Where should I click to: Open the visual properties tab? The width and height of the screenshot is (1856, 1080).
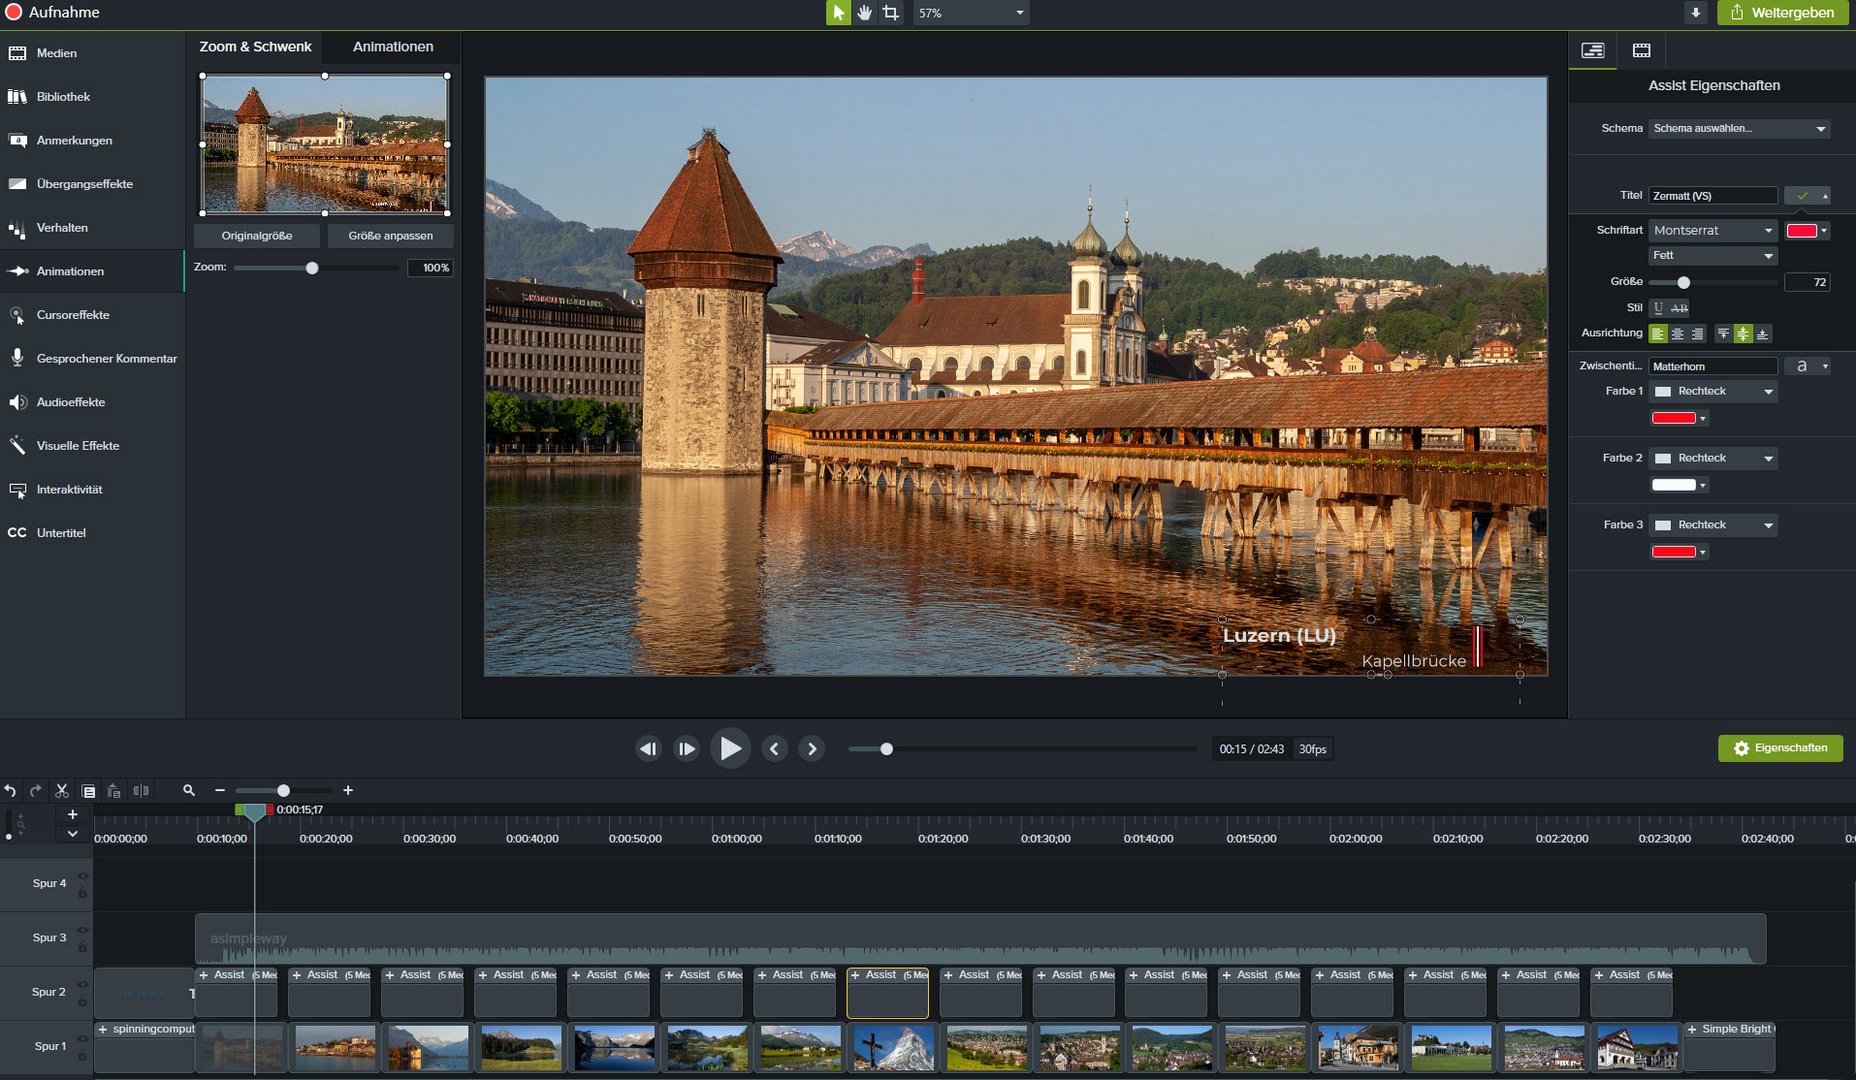1593,50
